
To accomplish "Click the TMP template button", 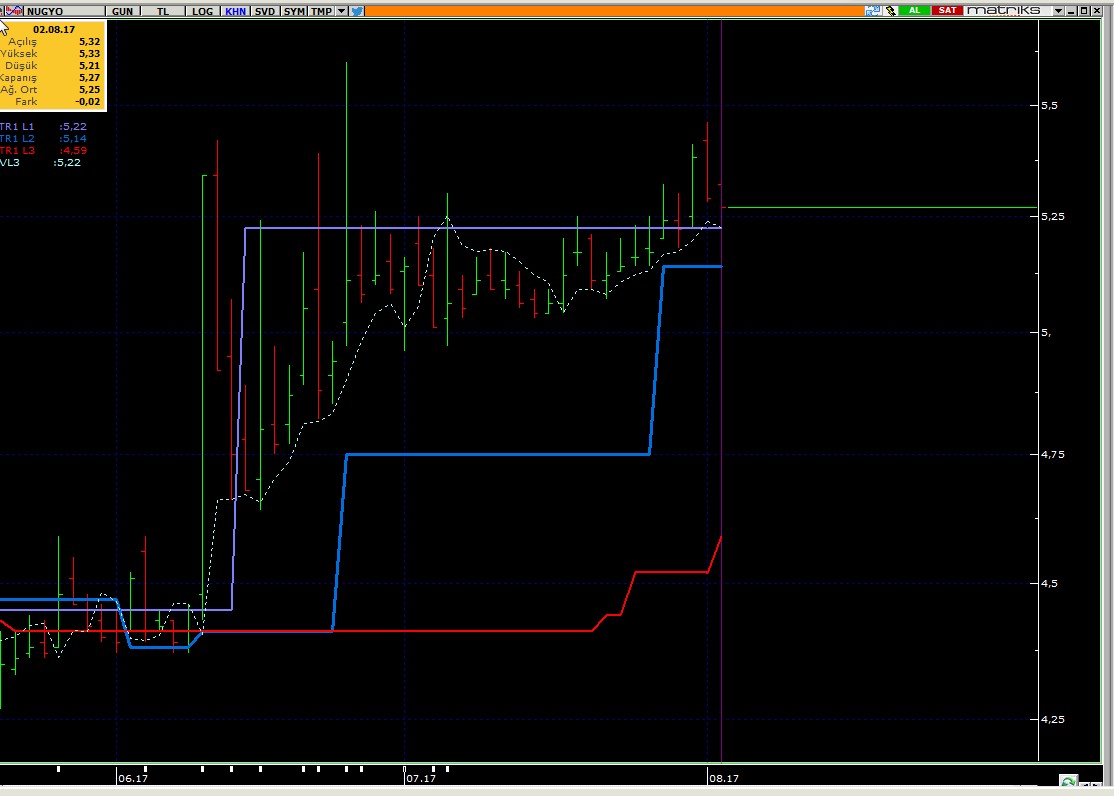I will coord(321,11).
